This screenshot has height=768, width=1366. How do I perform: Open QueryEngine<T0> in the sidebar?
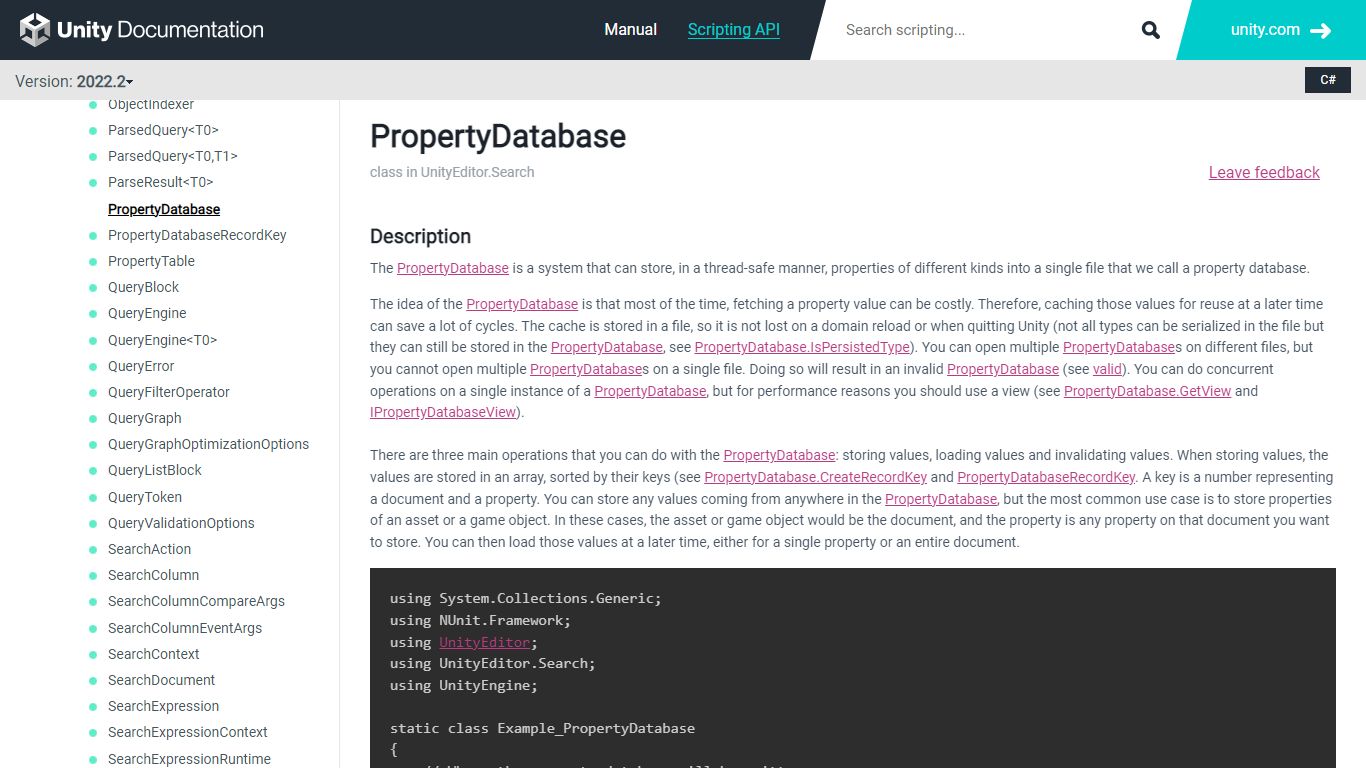click(x=162, y=340)
